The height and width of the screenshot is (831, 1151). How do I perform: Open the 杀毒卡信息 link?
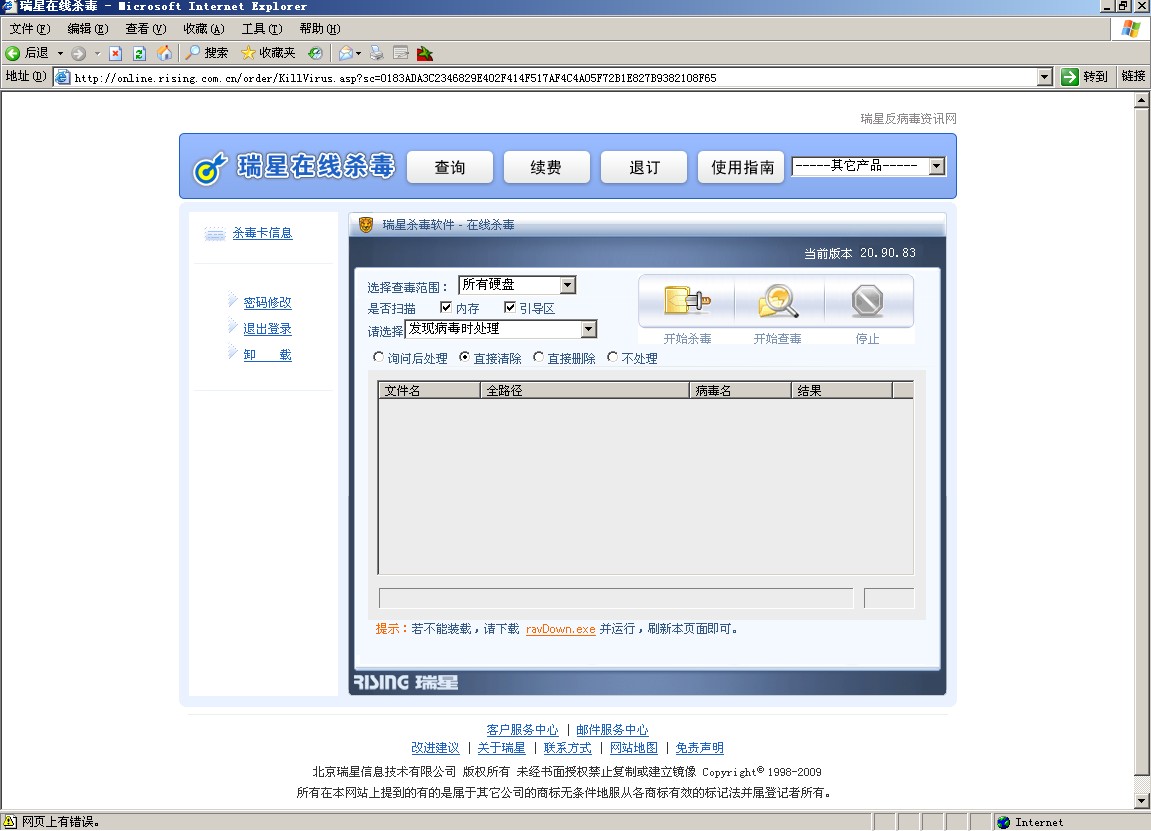click(262, 233)
